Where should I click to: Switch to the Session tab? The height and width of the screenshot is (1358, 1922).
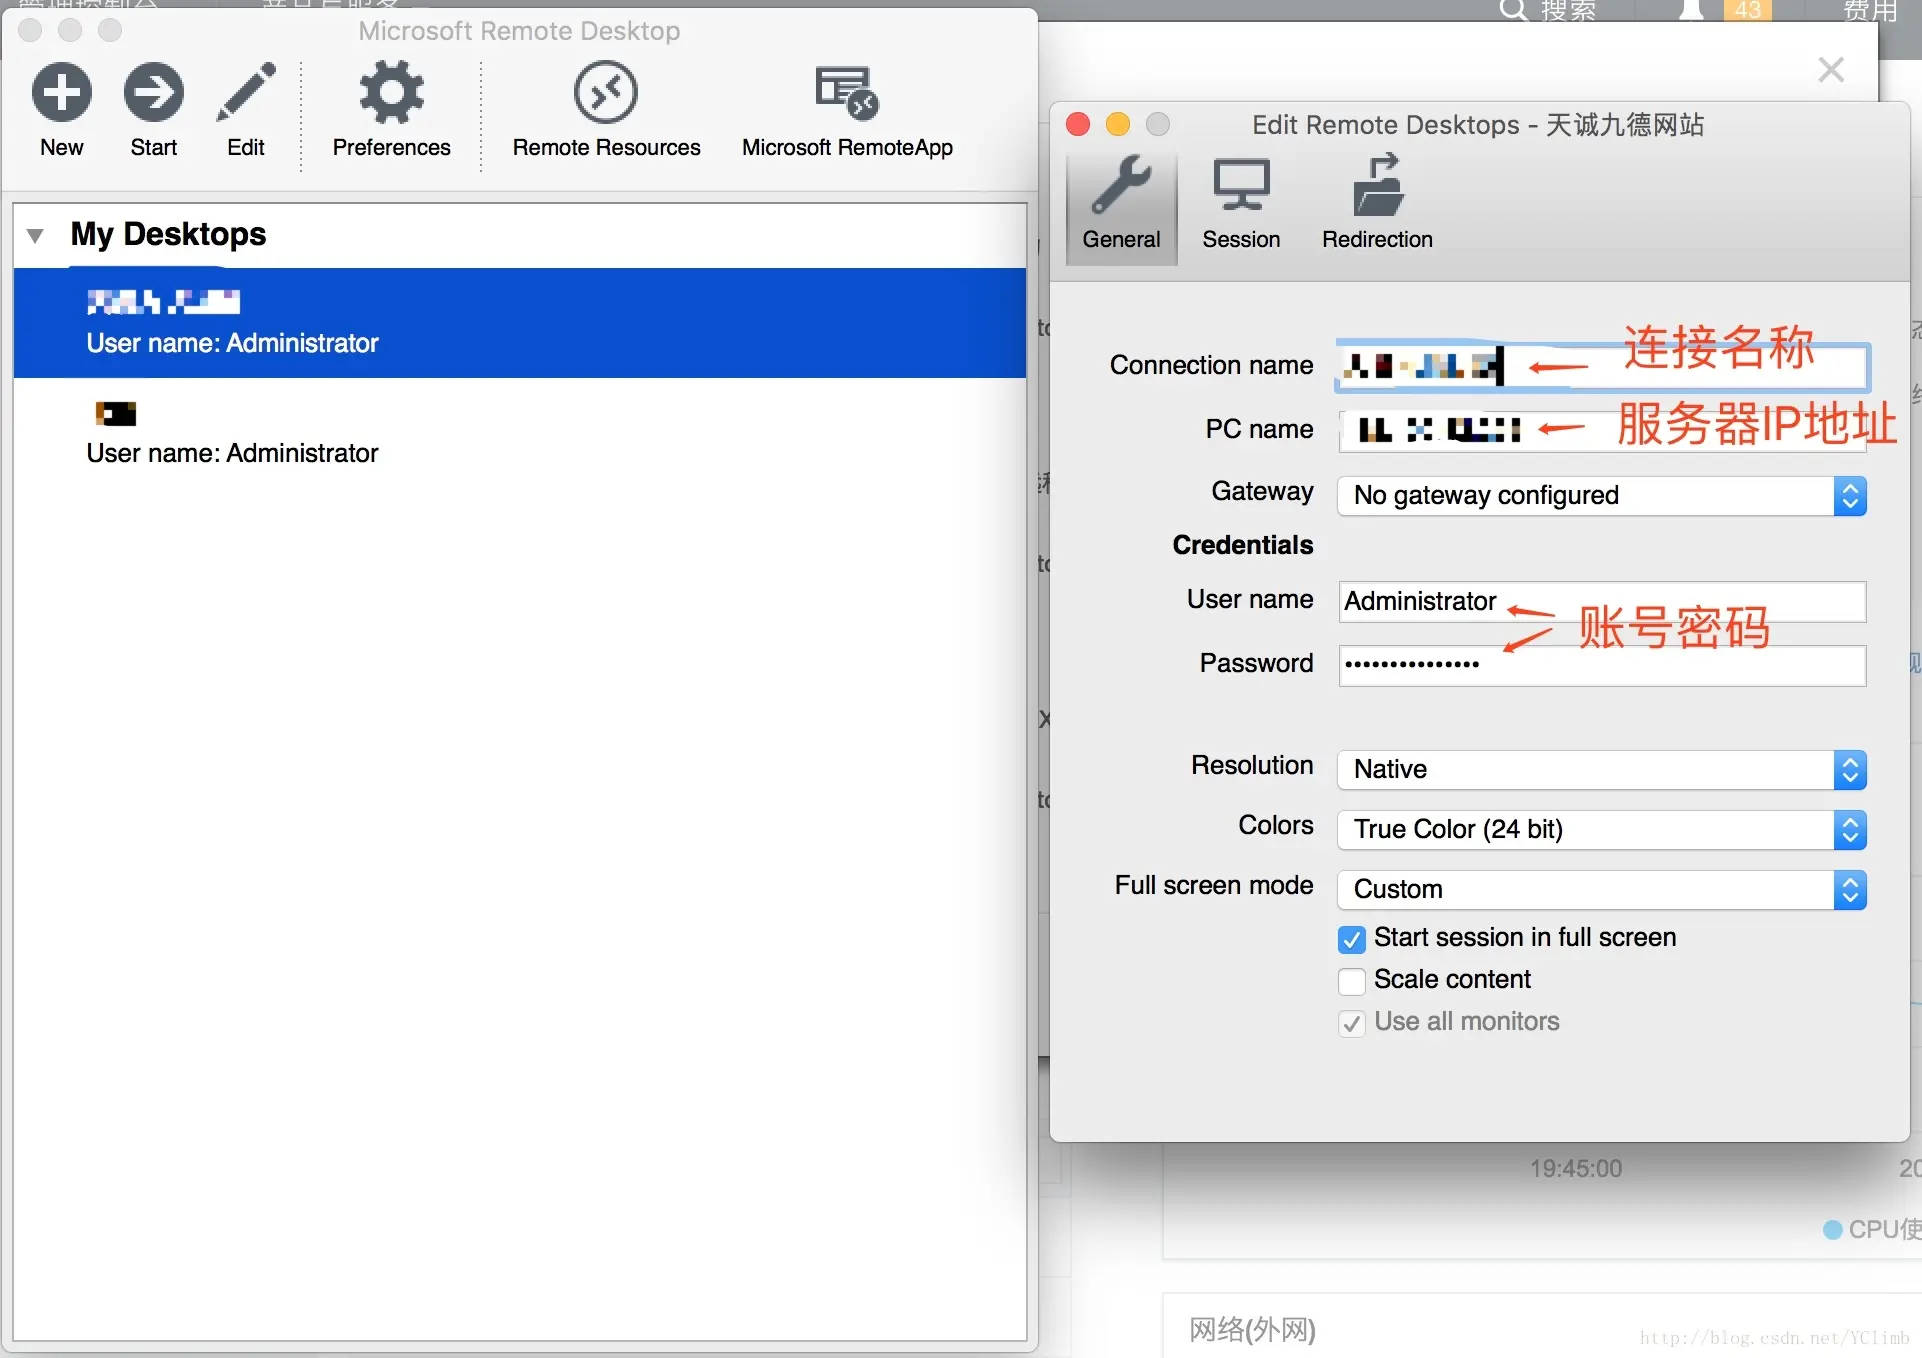pyautogui.click(x=1241, y=205)
